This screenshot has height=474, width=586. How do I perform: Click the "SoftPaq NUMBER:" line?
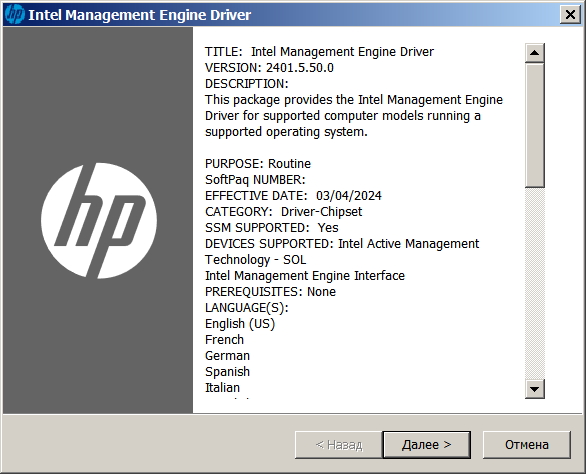[x=255, y=180]
